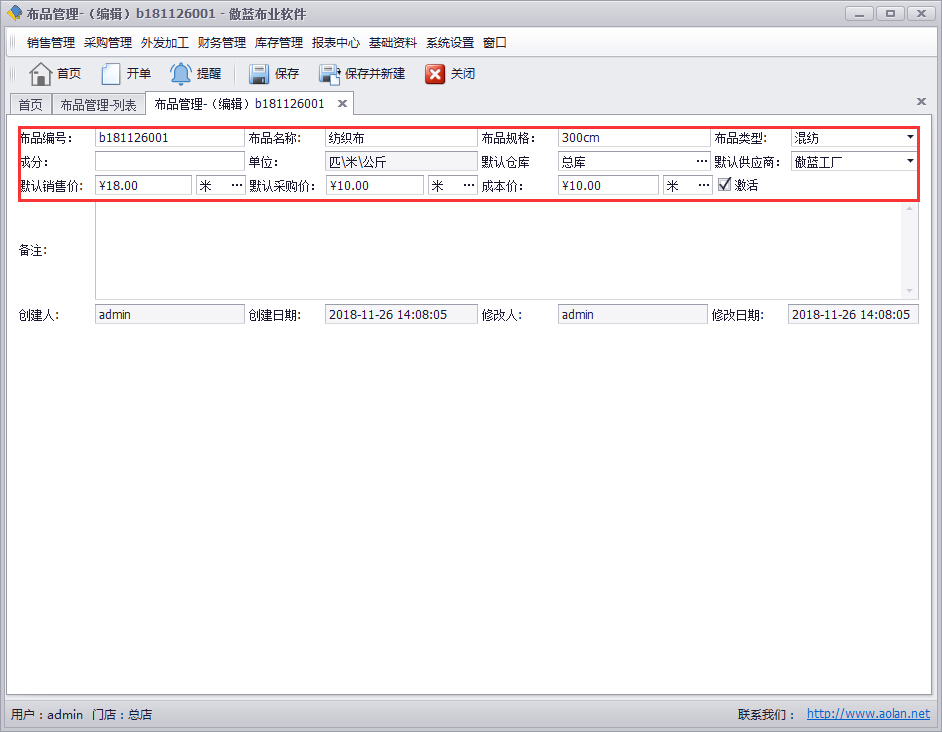Expand the 默认供应商 dropdown arrow
The image size is (942, 732).
point(910,161)
